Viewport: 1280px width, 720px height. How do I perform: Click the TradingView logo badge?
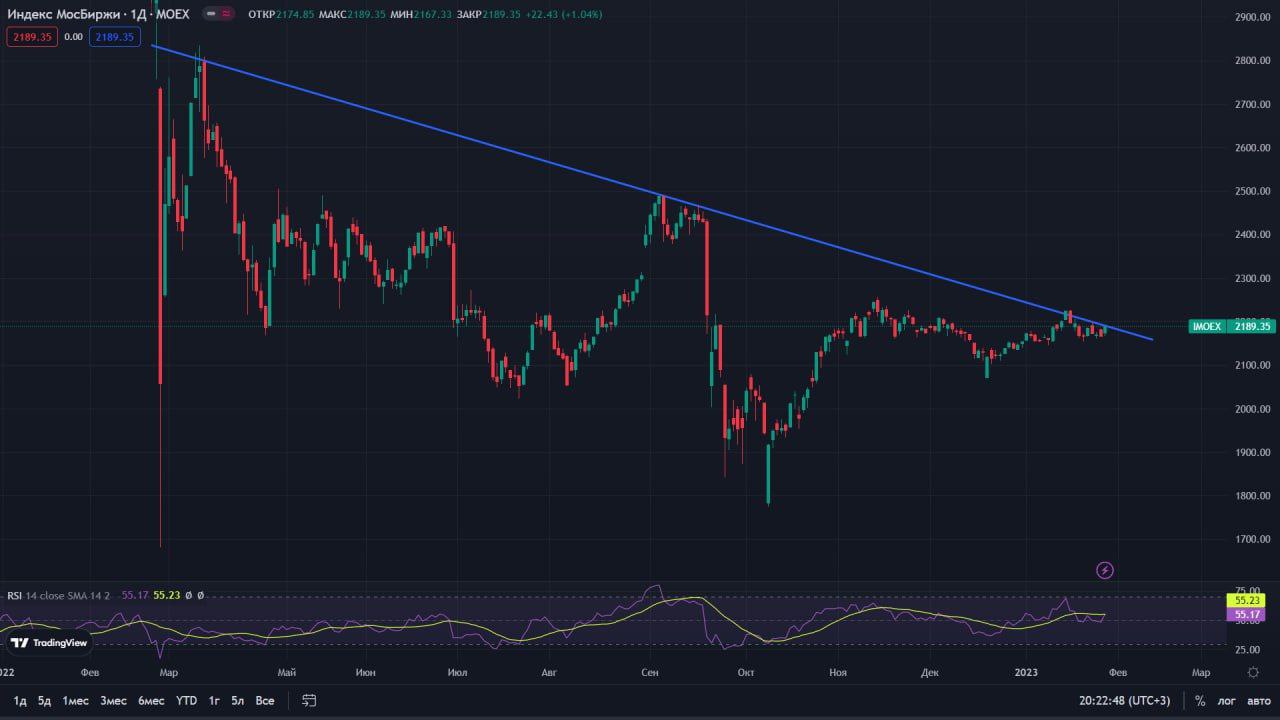point(47,643)
